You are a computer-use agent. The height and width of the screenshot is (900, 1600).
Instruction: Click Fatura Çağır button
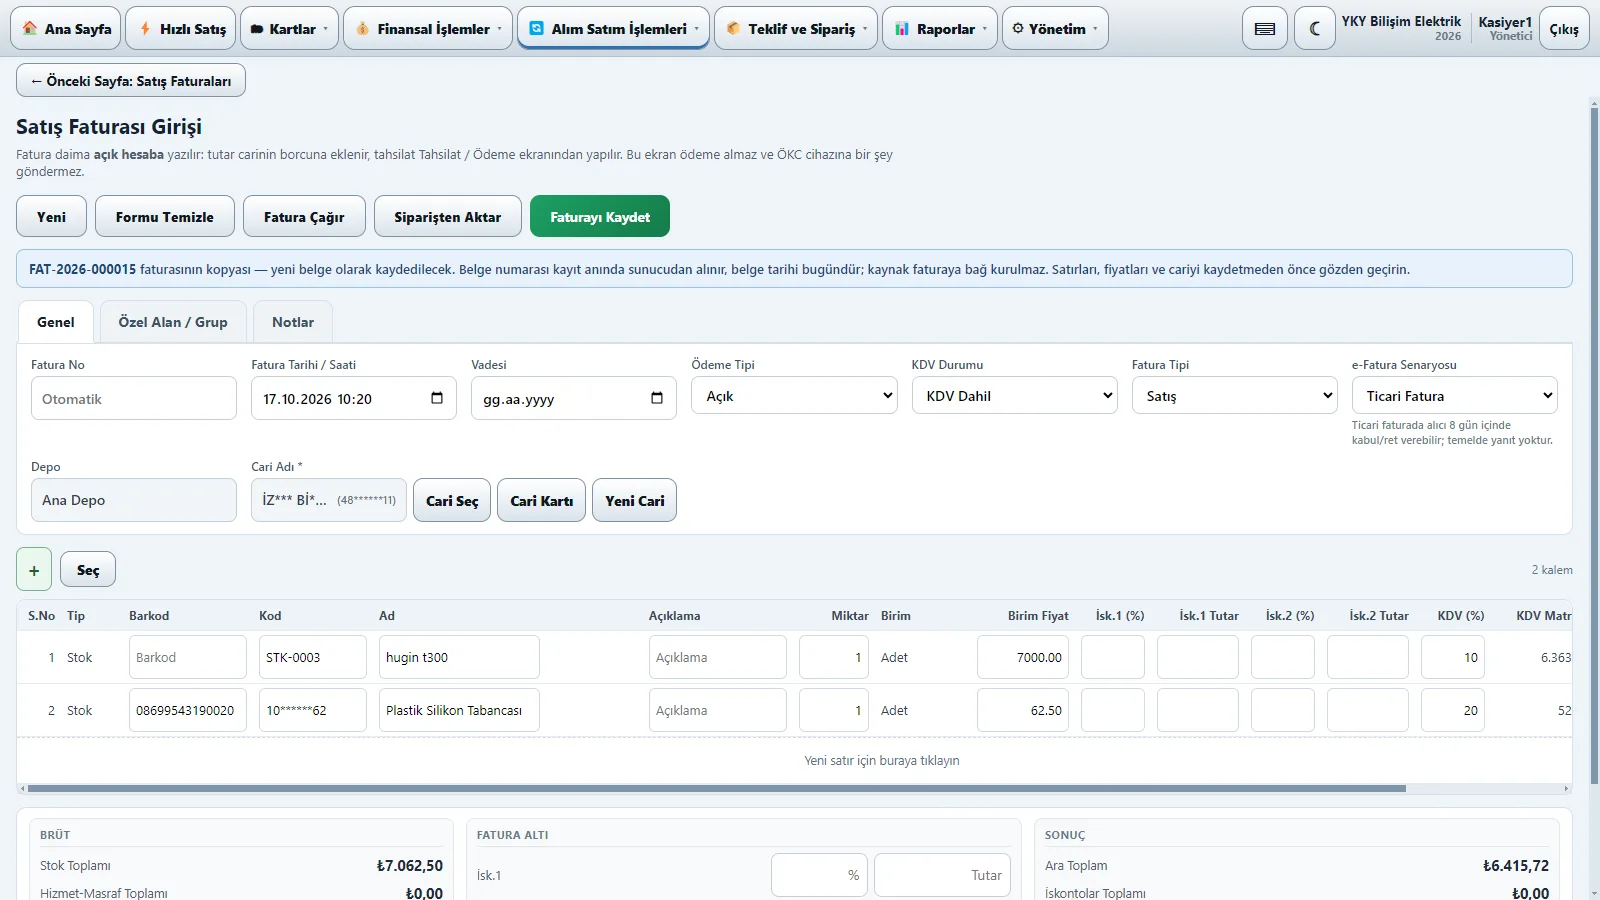click(x=304, y=216)
